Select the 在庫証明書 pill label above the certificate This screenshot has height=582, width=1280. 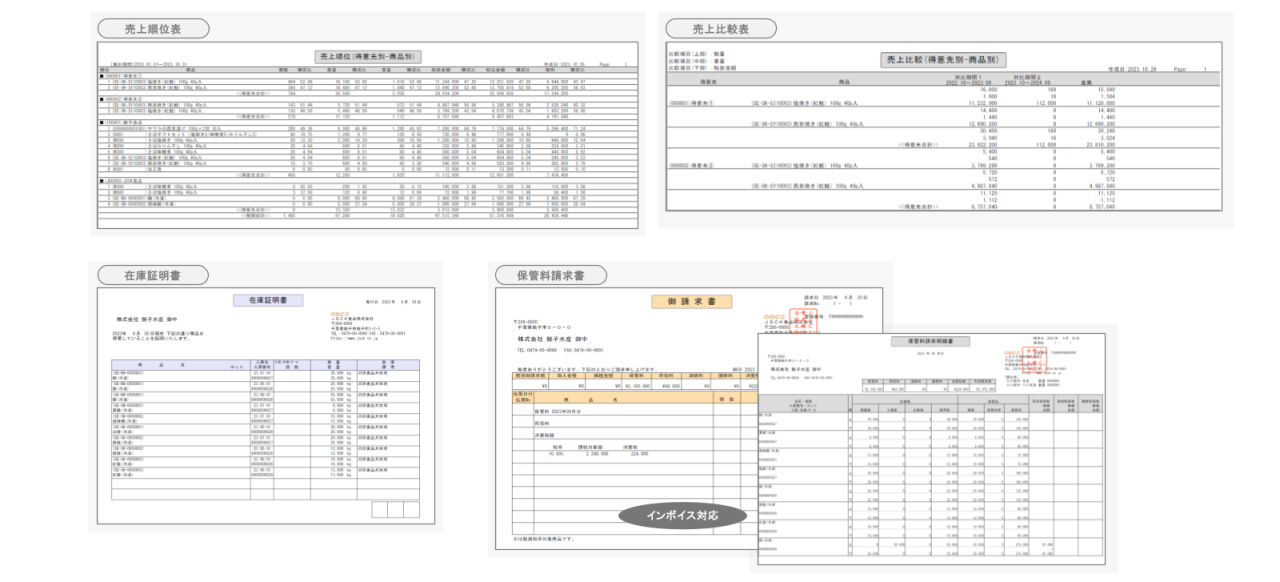tap(152, 274)
